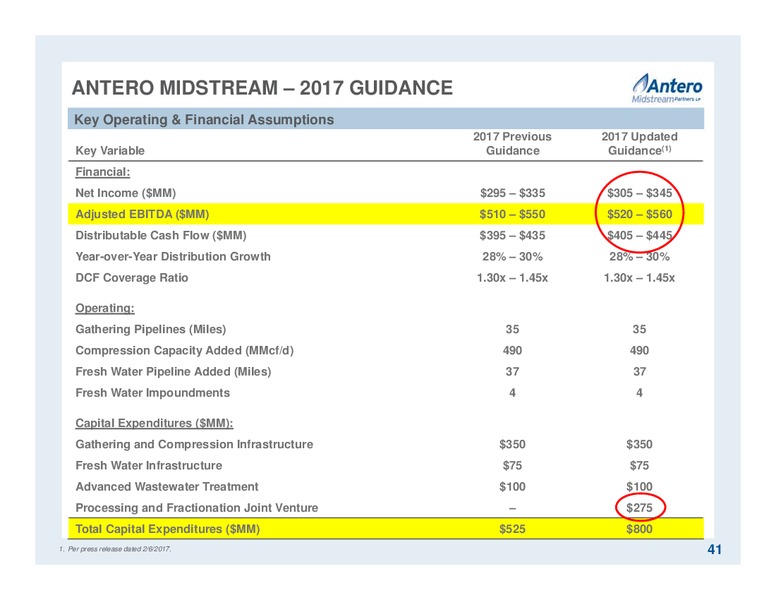Click the Antero Midstream logo
This screenshot has height=600, width=776.
click(x=667, y=88)
